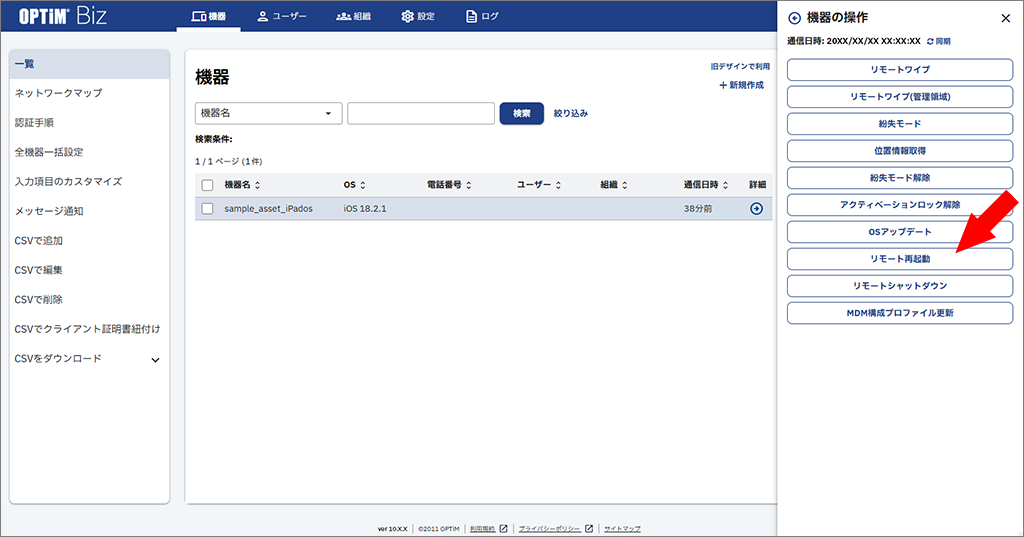Click the 利用規約 footer link
This screenshot has height=537, width=1024.
(483, 529)
